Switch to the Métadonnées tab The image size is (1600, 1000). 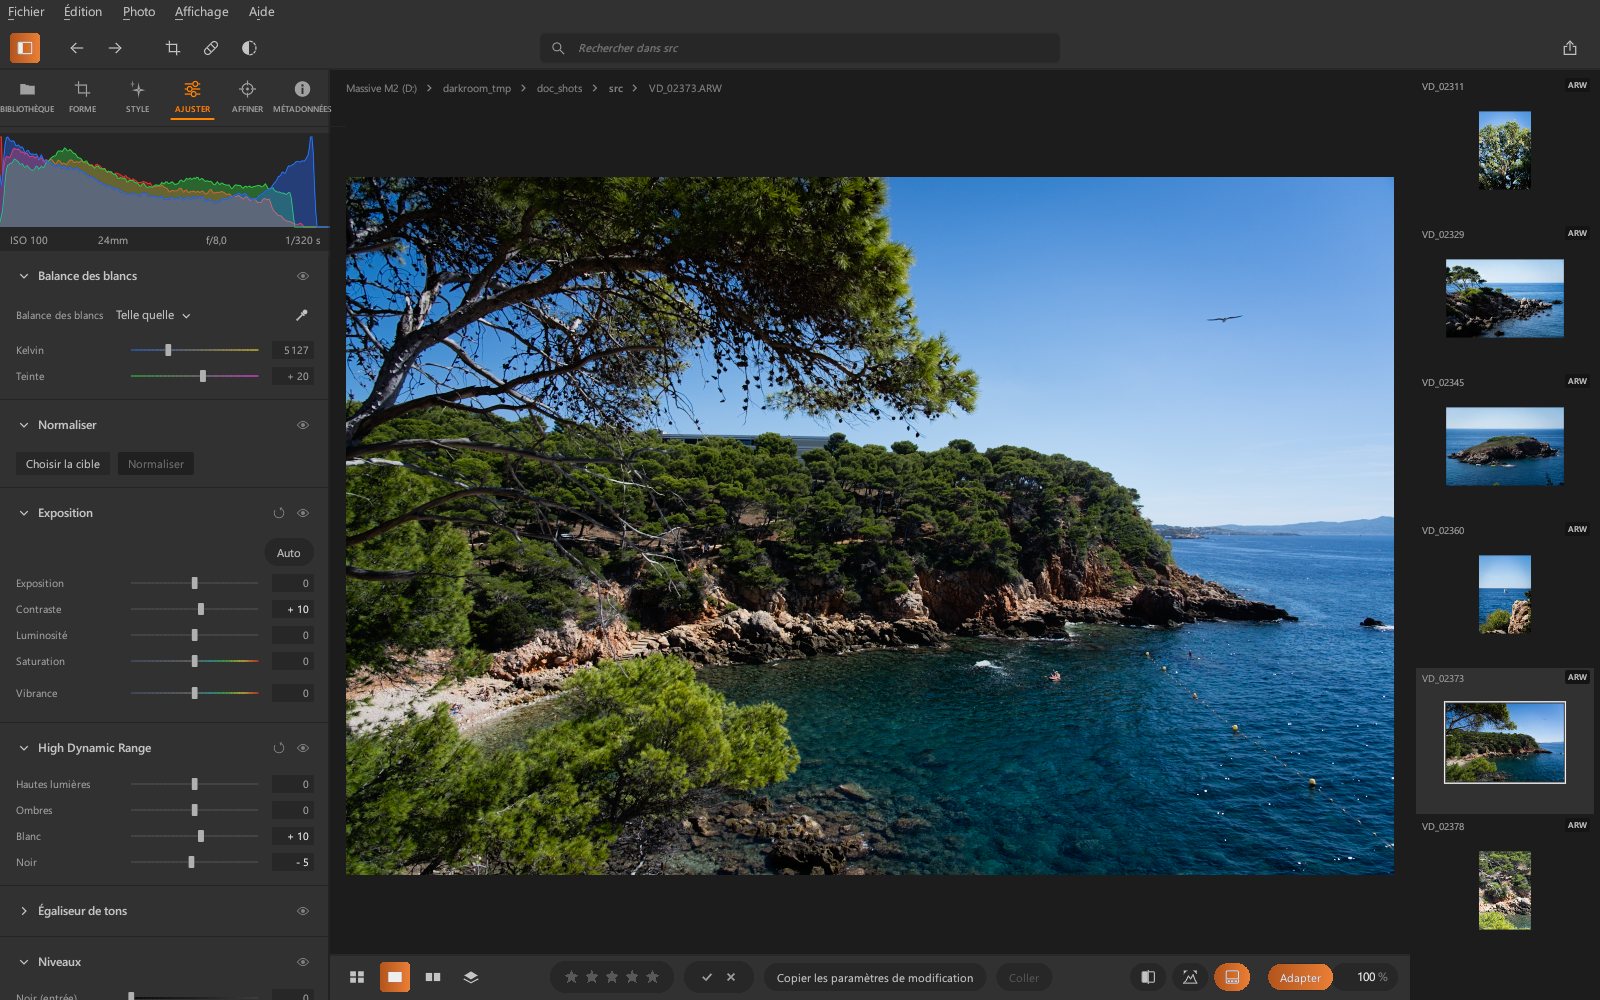pos(302,97)
